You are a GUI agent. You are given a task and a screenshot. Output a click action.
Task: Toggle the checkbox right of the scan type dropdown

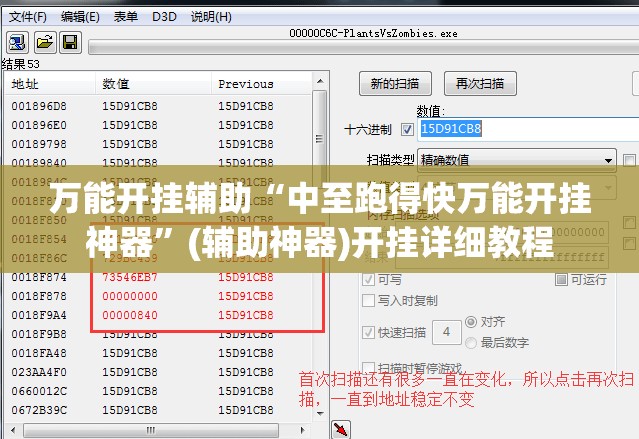pyautogui.click(x=629, y=160)
